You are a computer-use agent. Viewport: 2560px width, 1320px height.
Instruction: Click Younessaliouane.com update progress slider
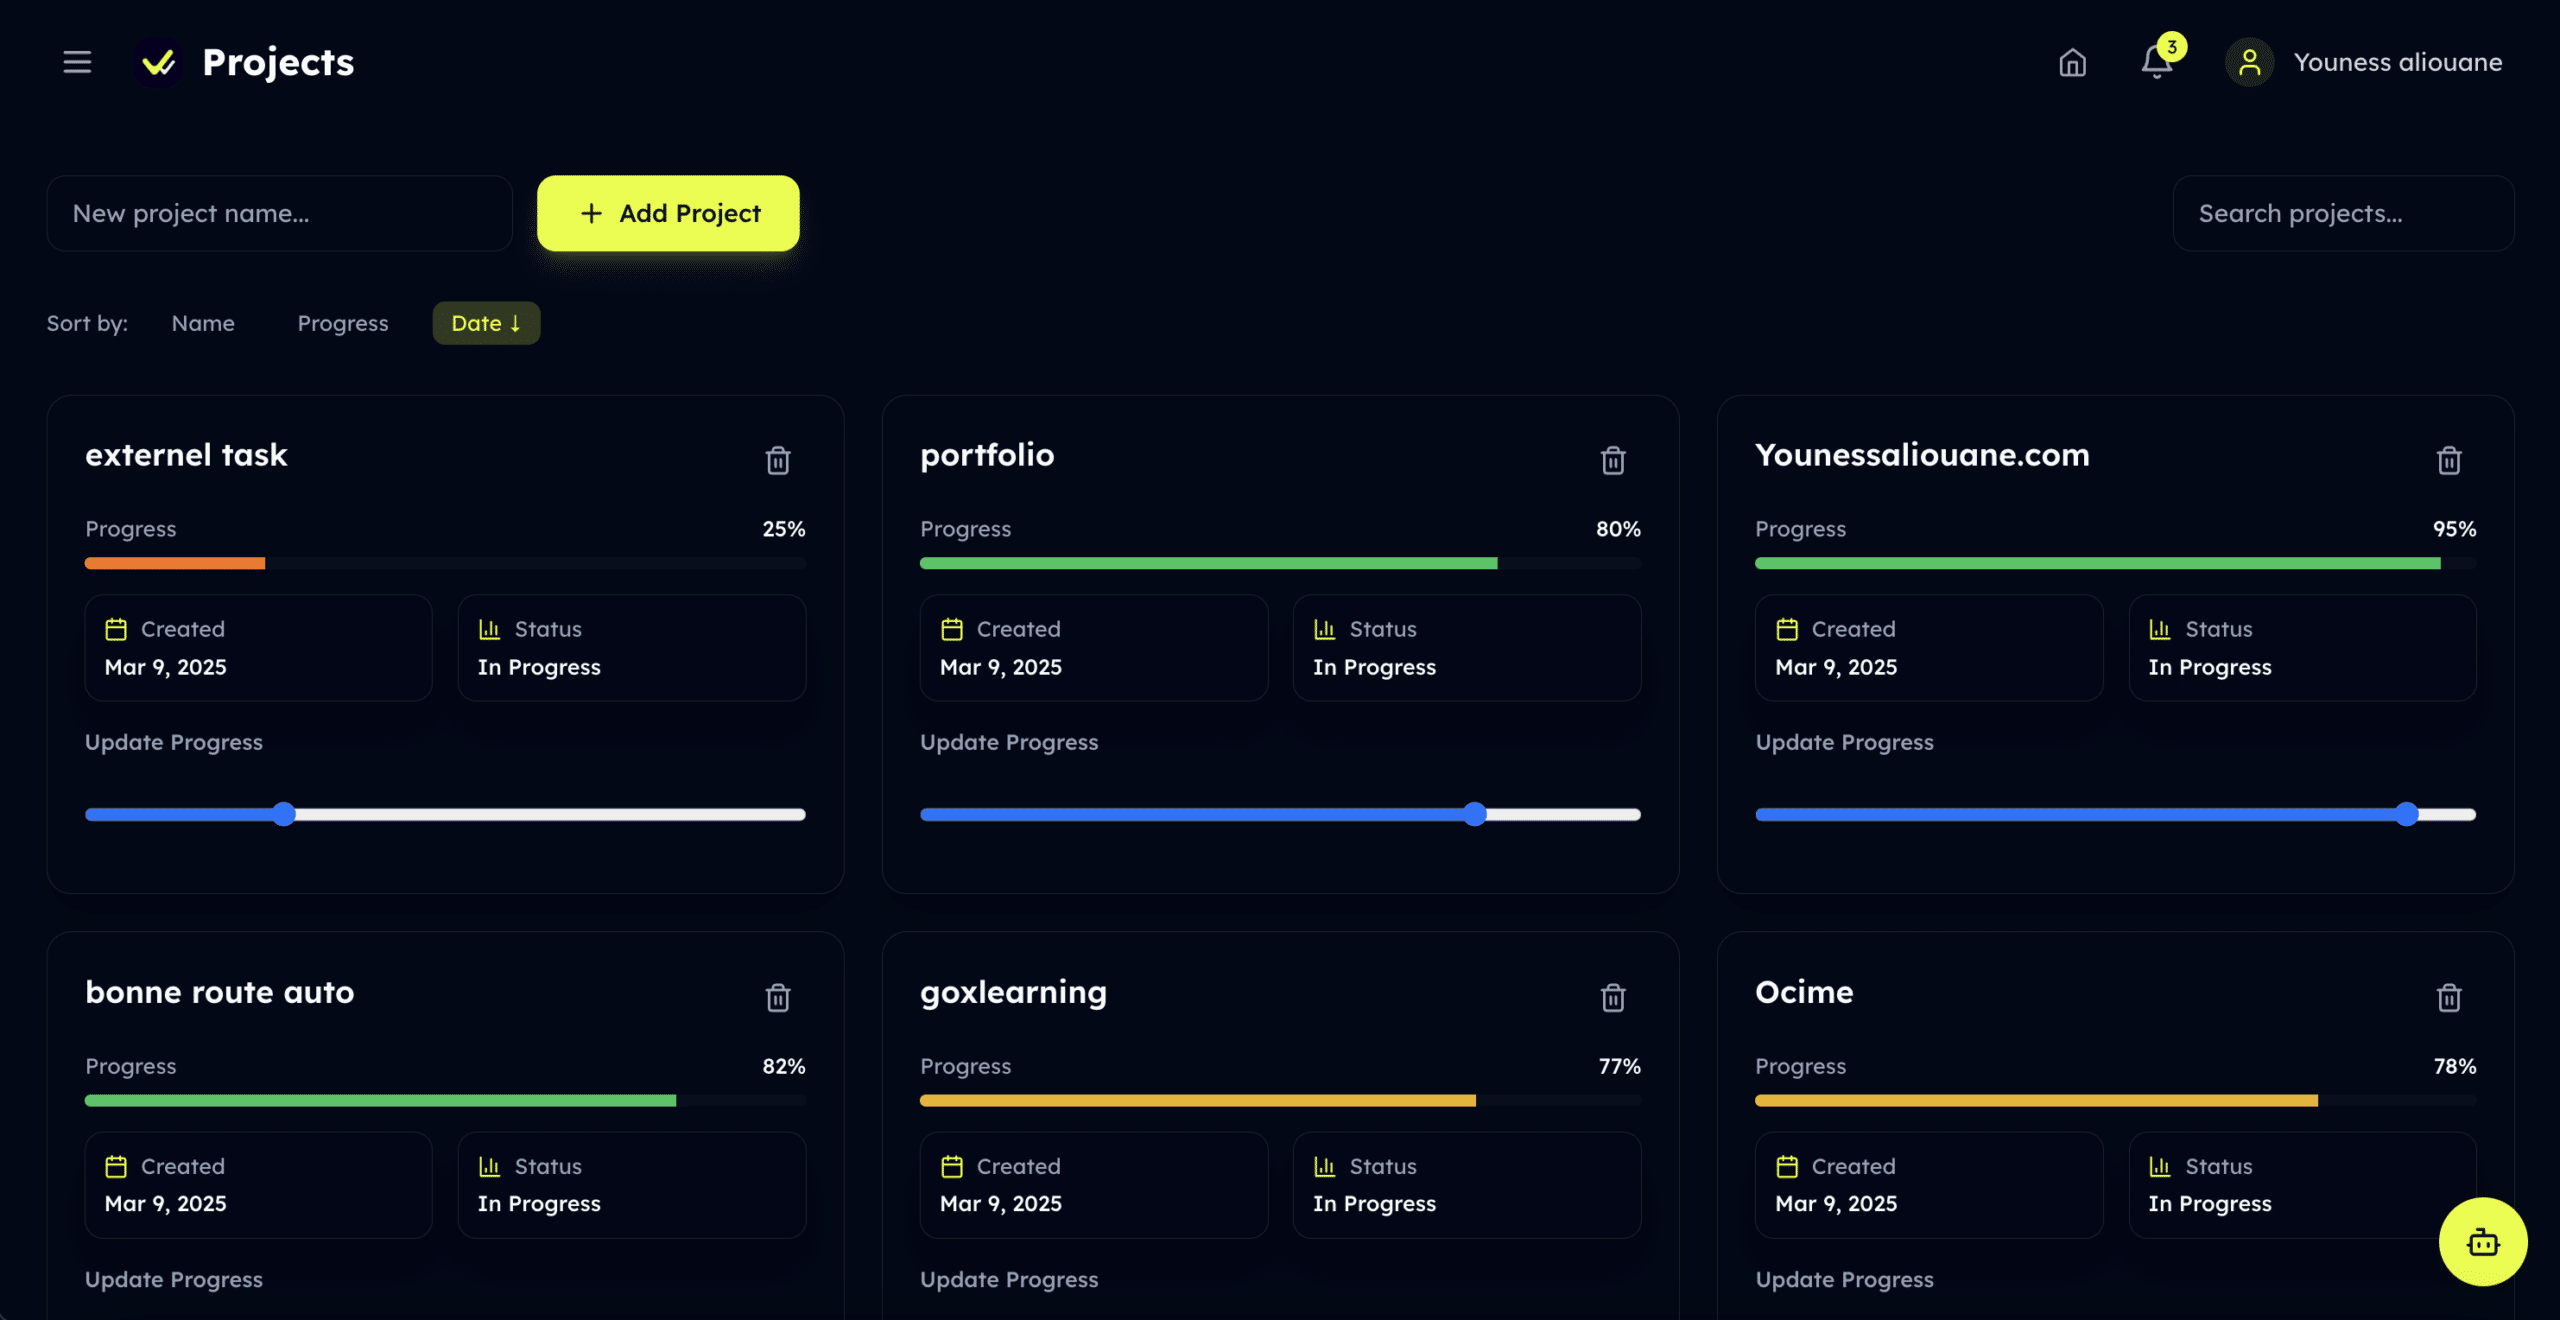pos(2115,814)
